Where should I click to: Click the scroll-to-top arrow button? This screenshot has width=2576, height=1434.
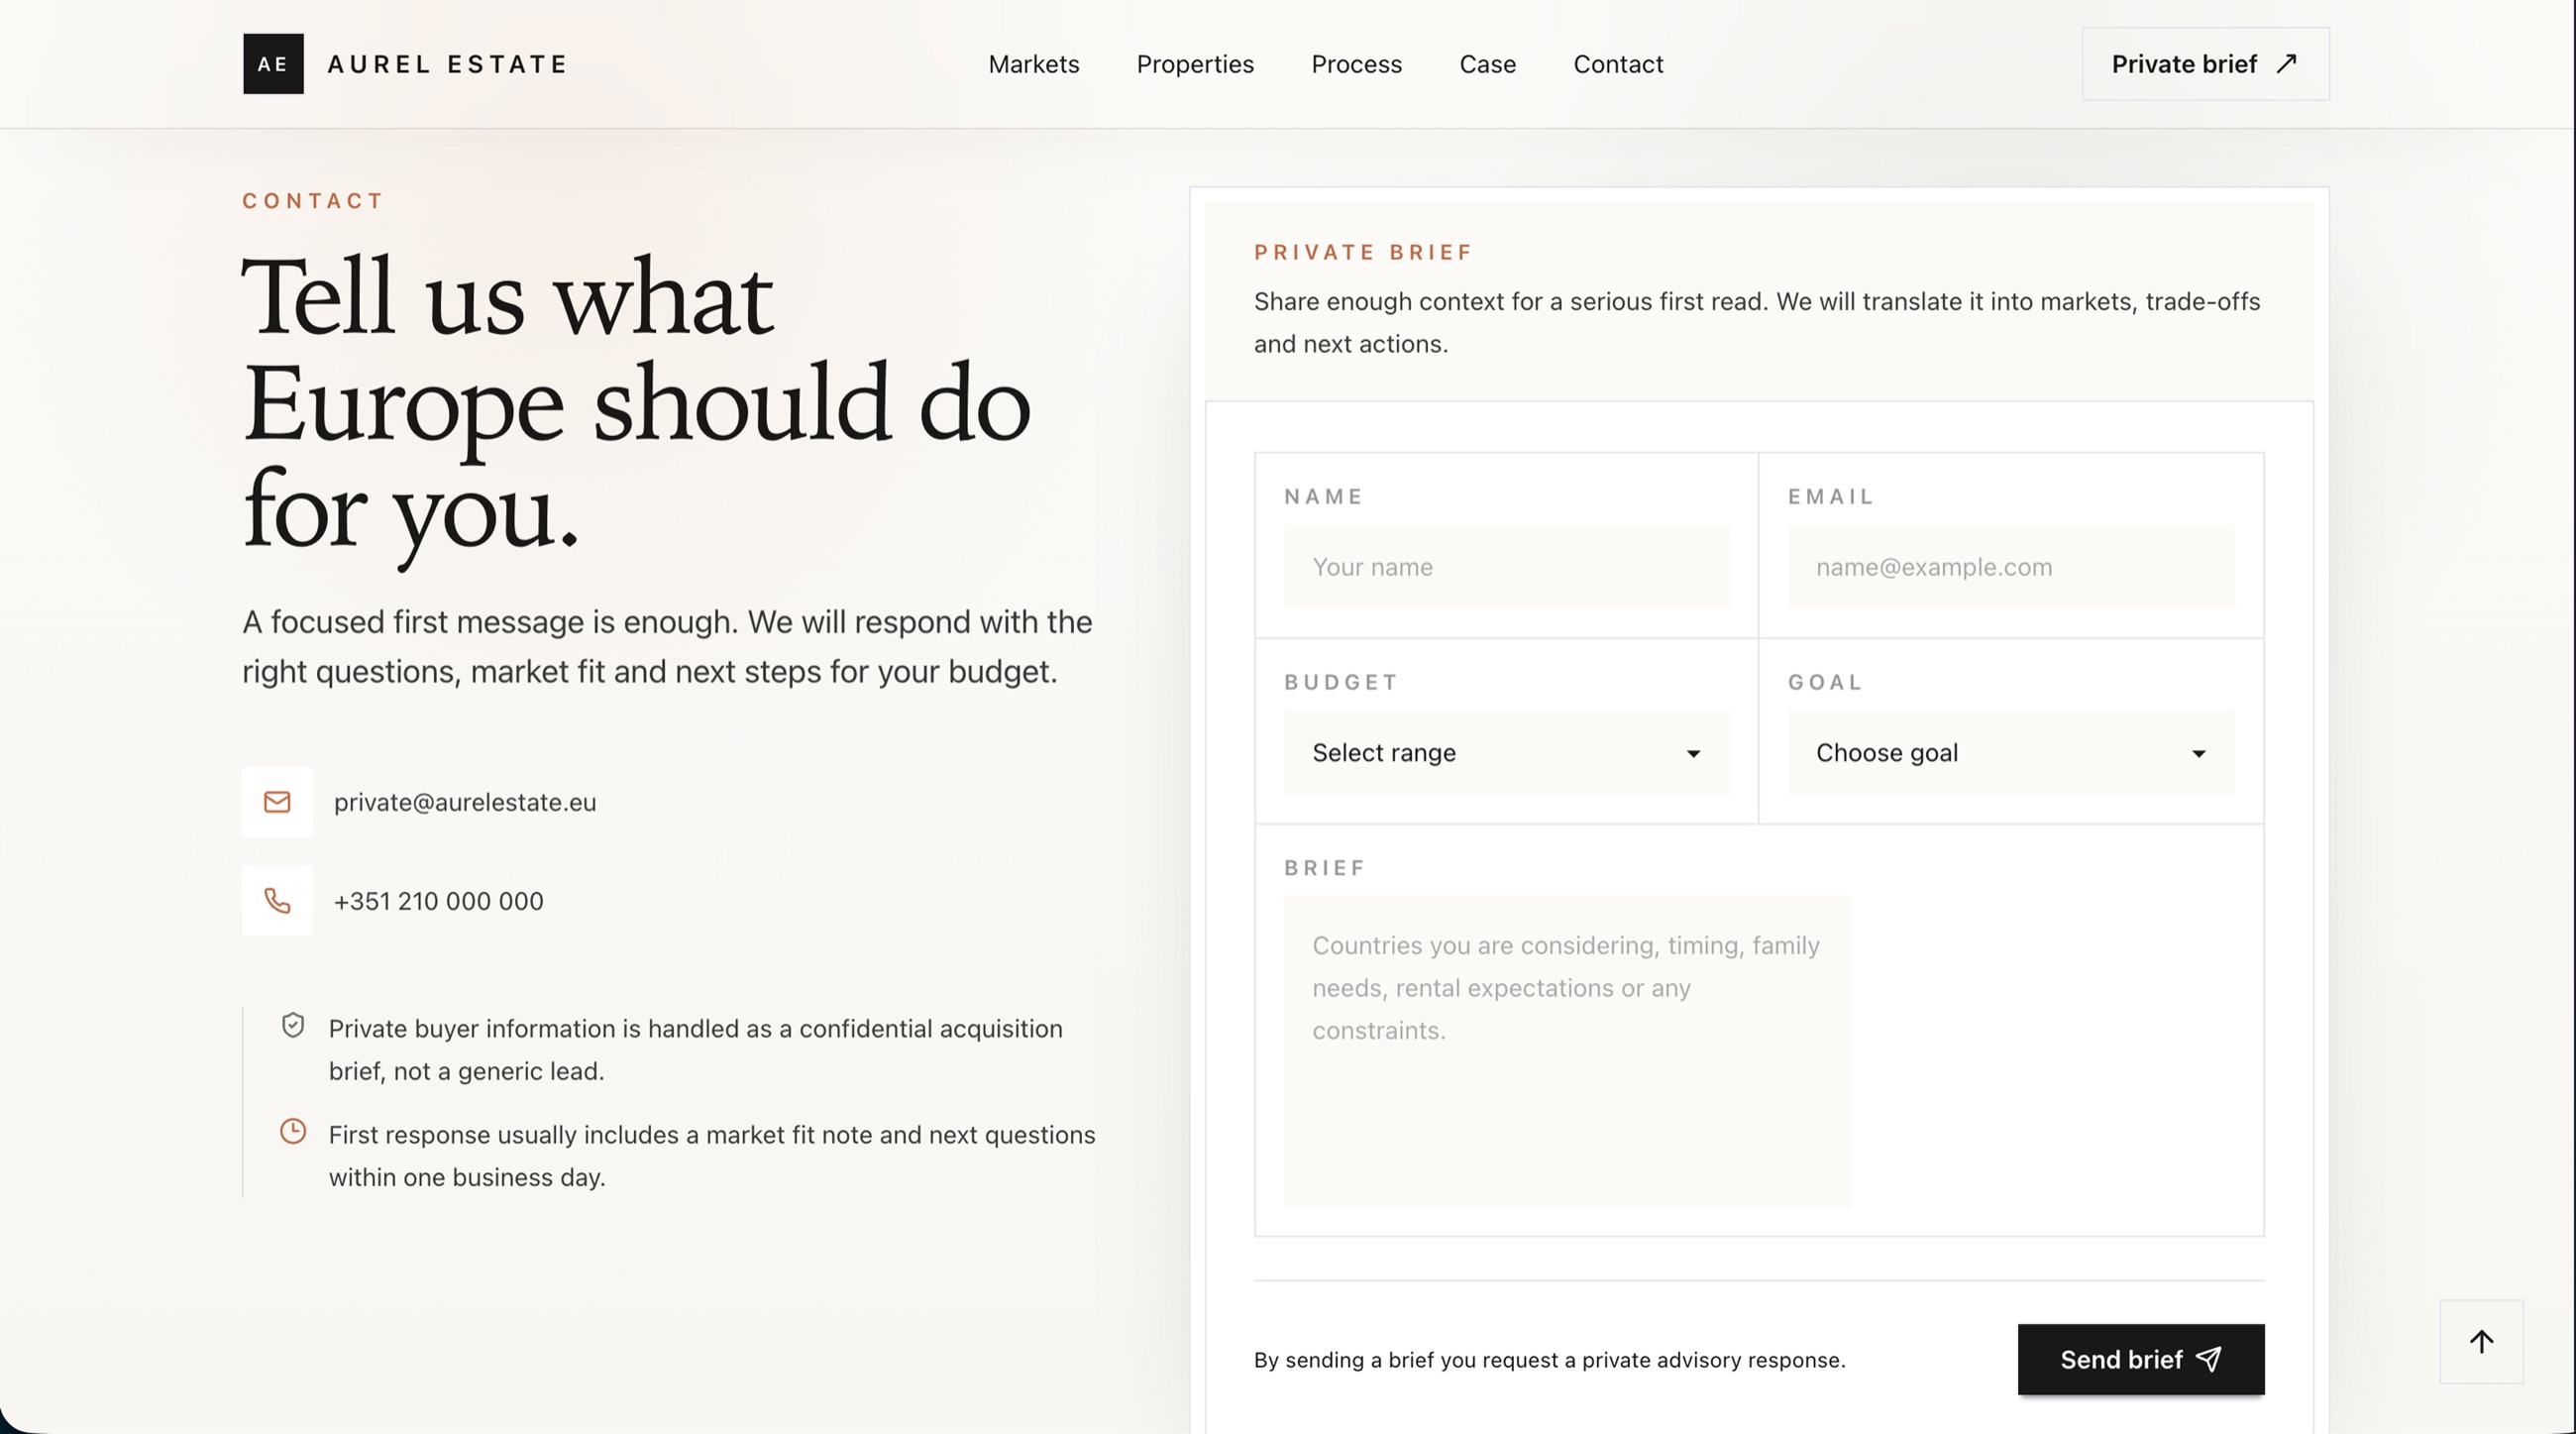click(2481, 1342)
